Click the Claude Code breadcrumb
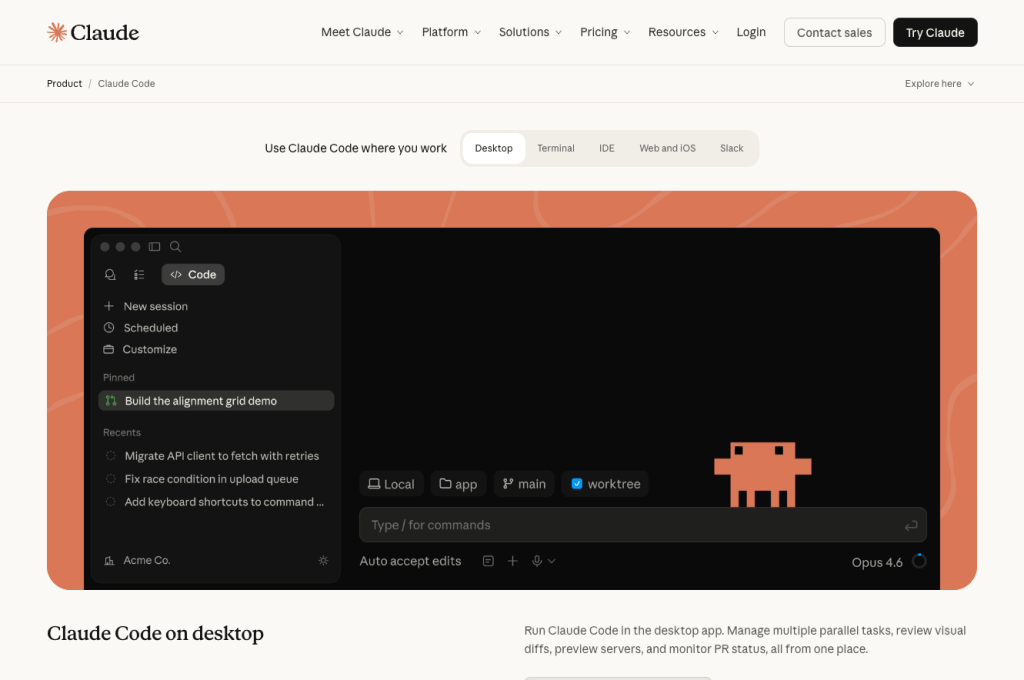The height and width of the screenshot is (680, 1024). point(126,84)
